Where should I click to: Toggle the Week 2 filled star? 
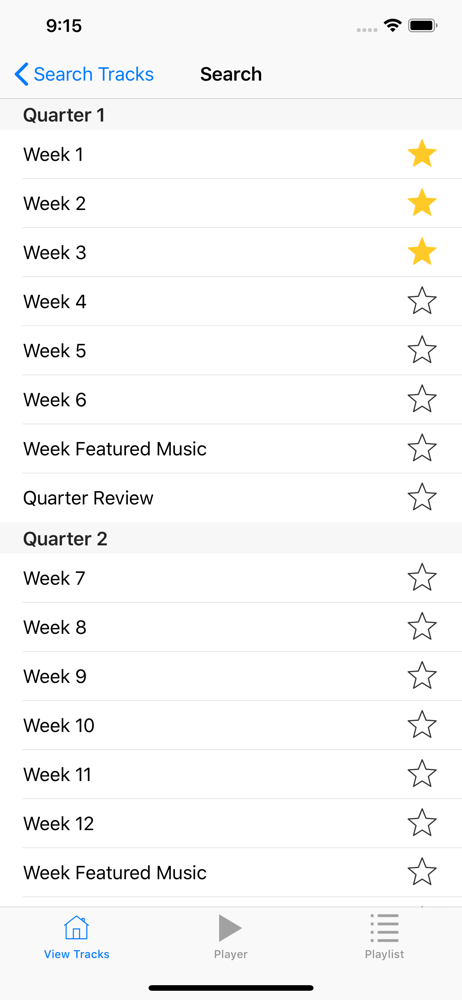point(422,203)
